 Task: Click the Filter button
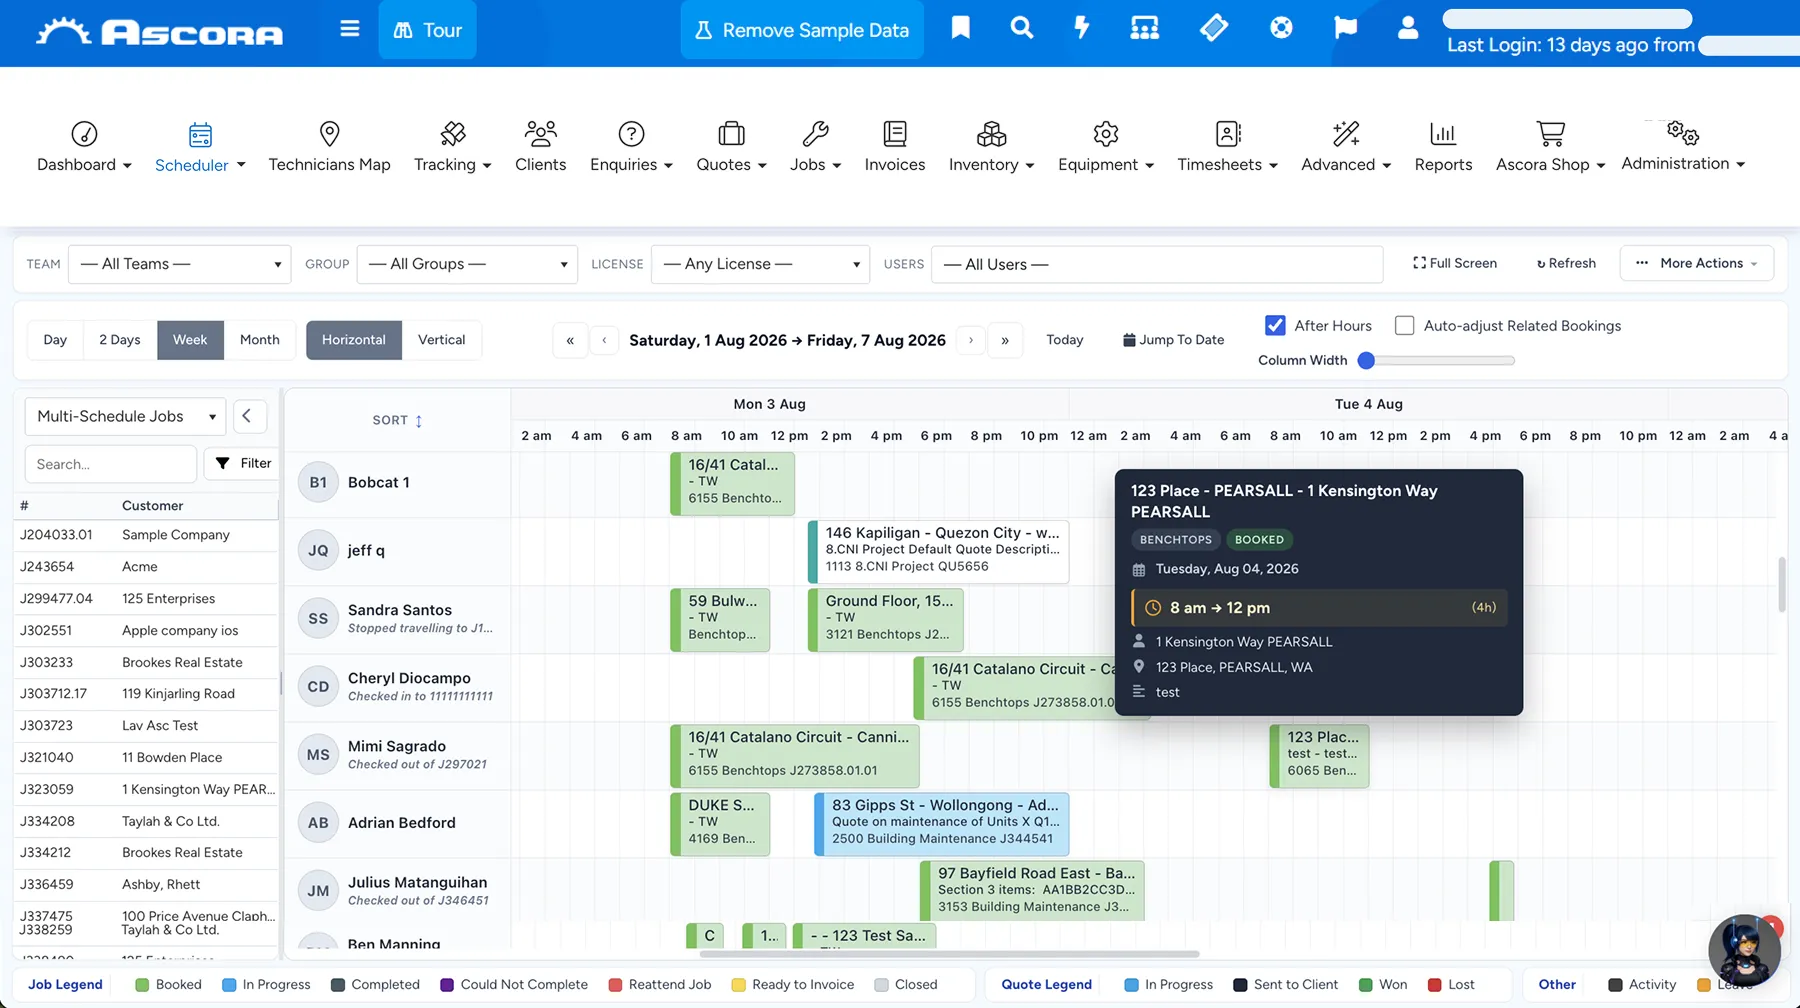click(243, 463)
